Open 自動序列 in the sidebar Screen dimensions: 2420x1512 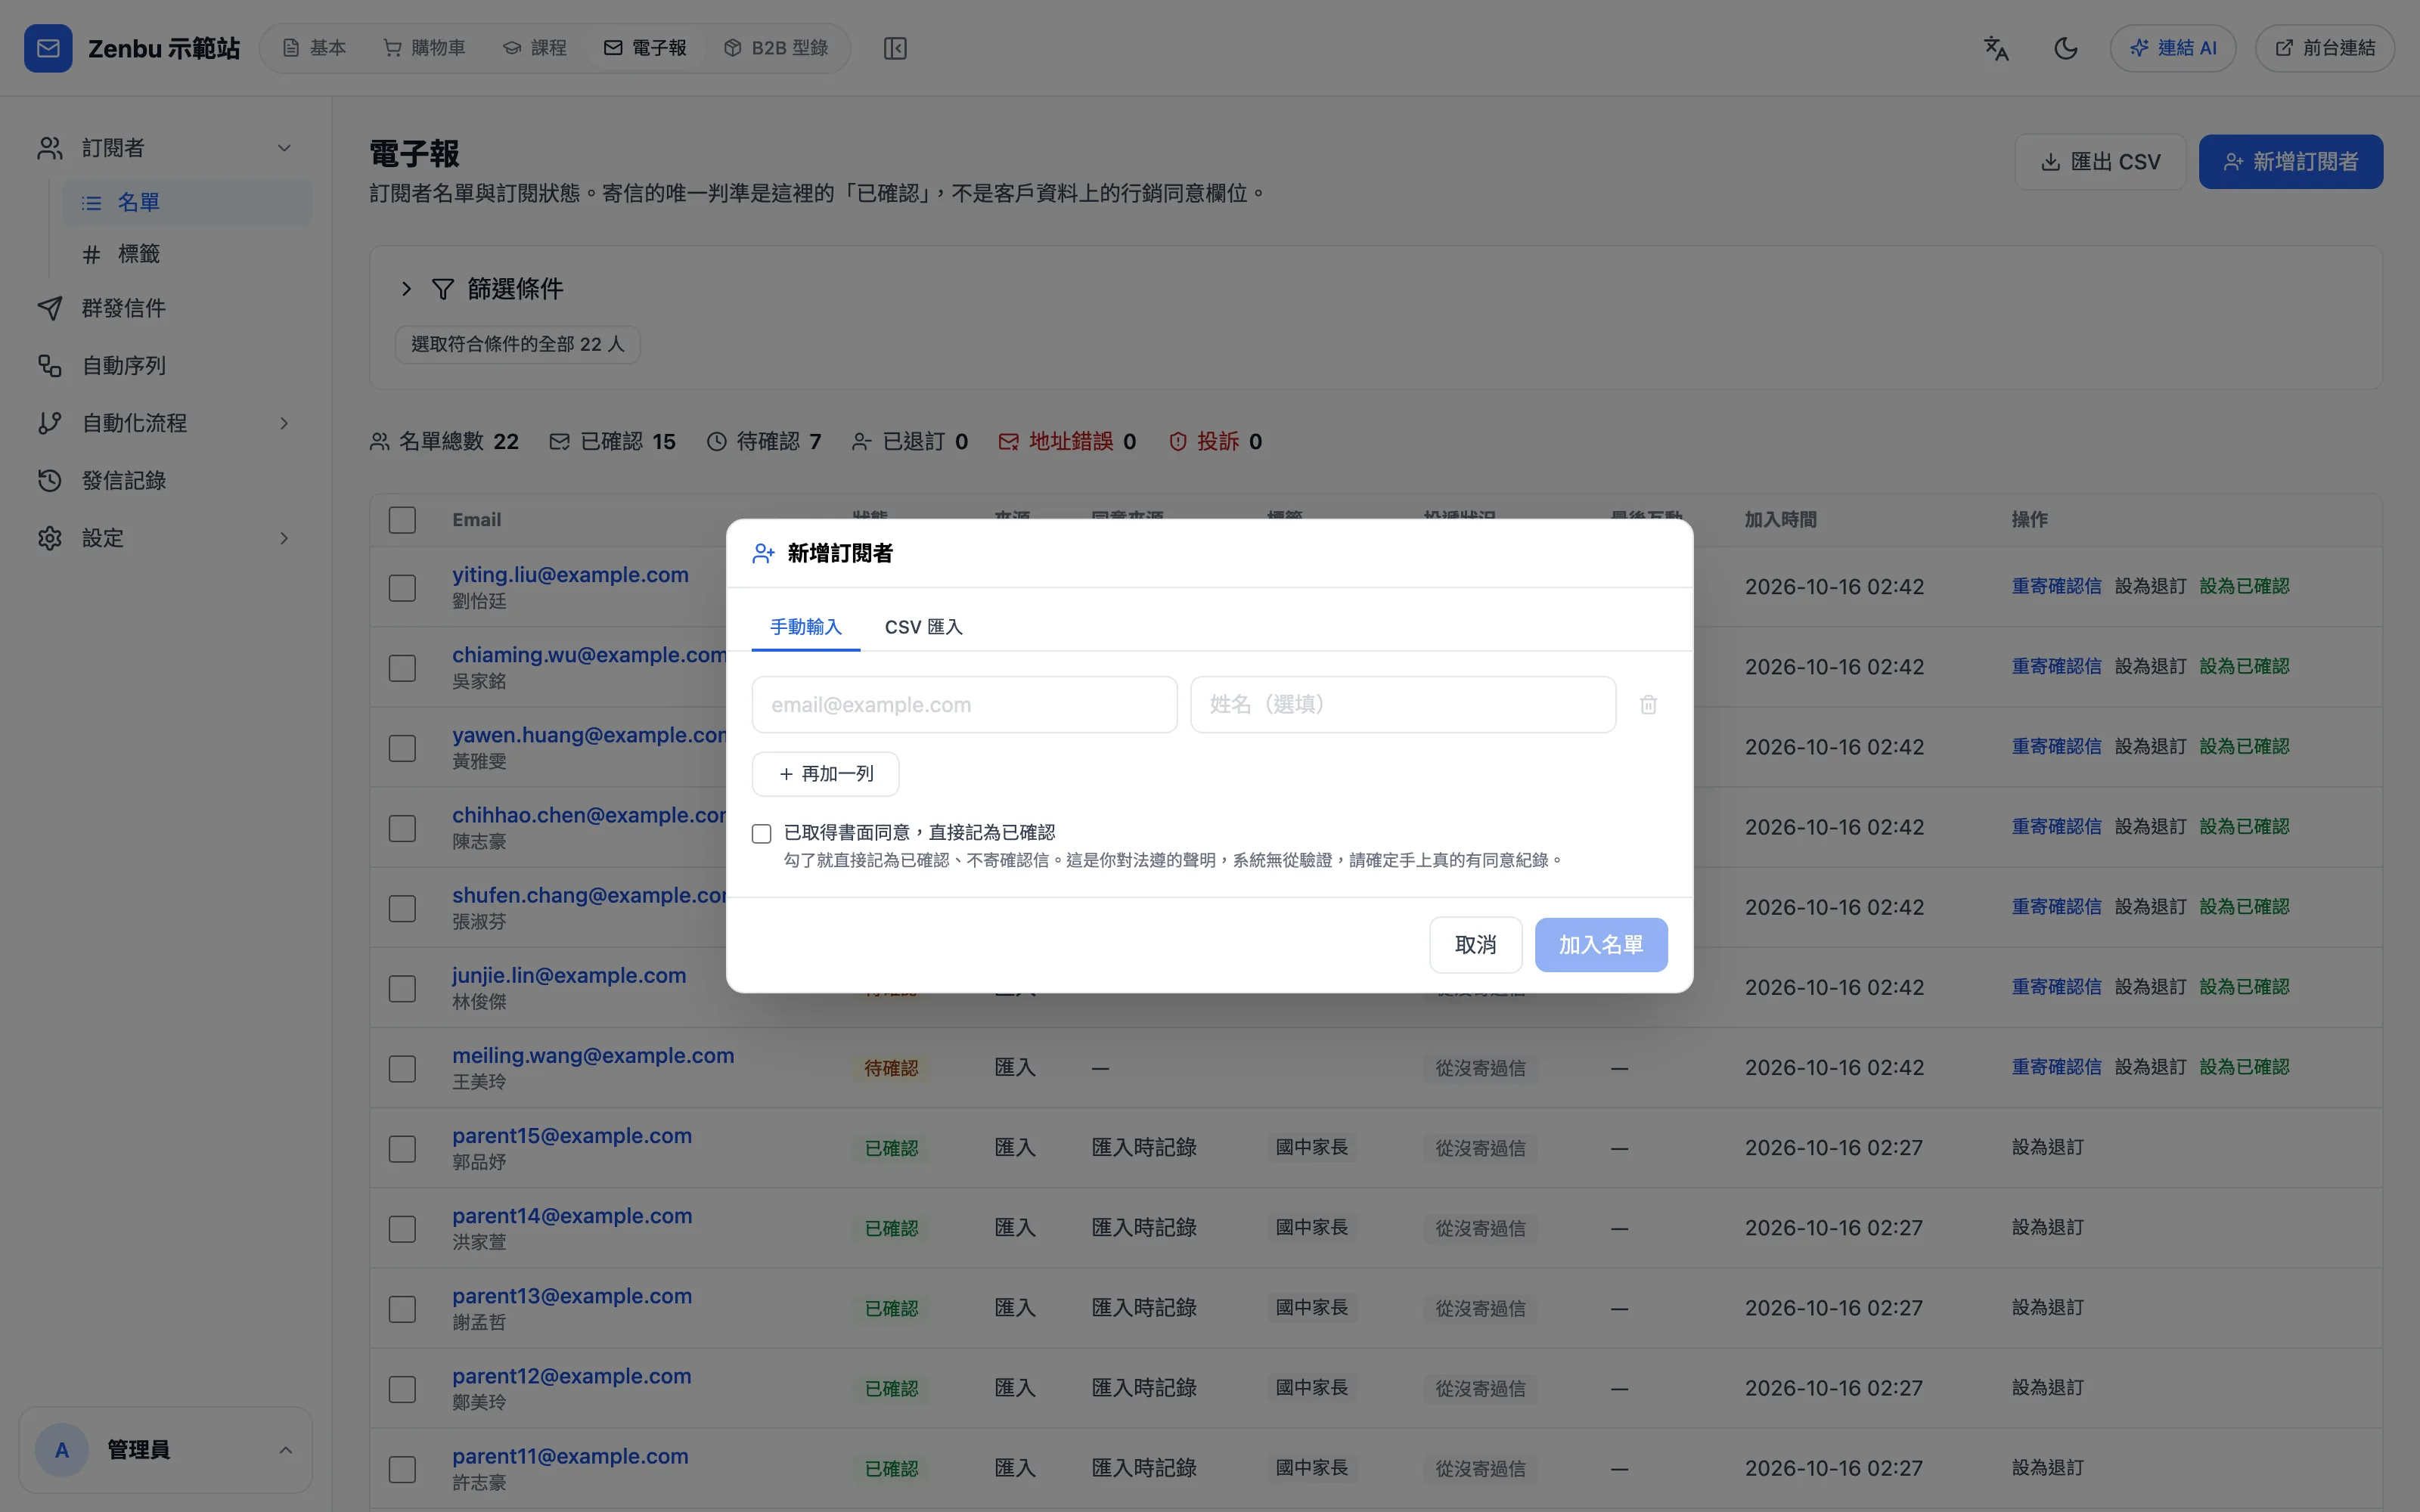pyautogui.click(x=166, y=366)
